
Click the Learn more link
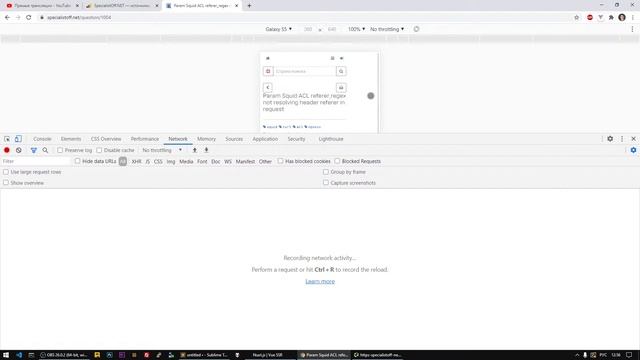pyautogui.click(x=320, y=281)
